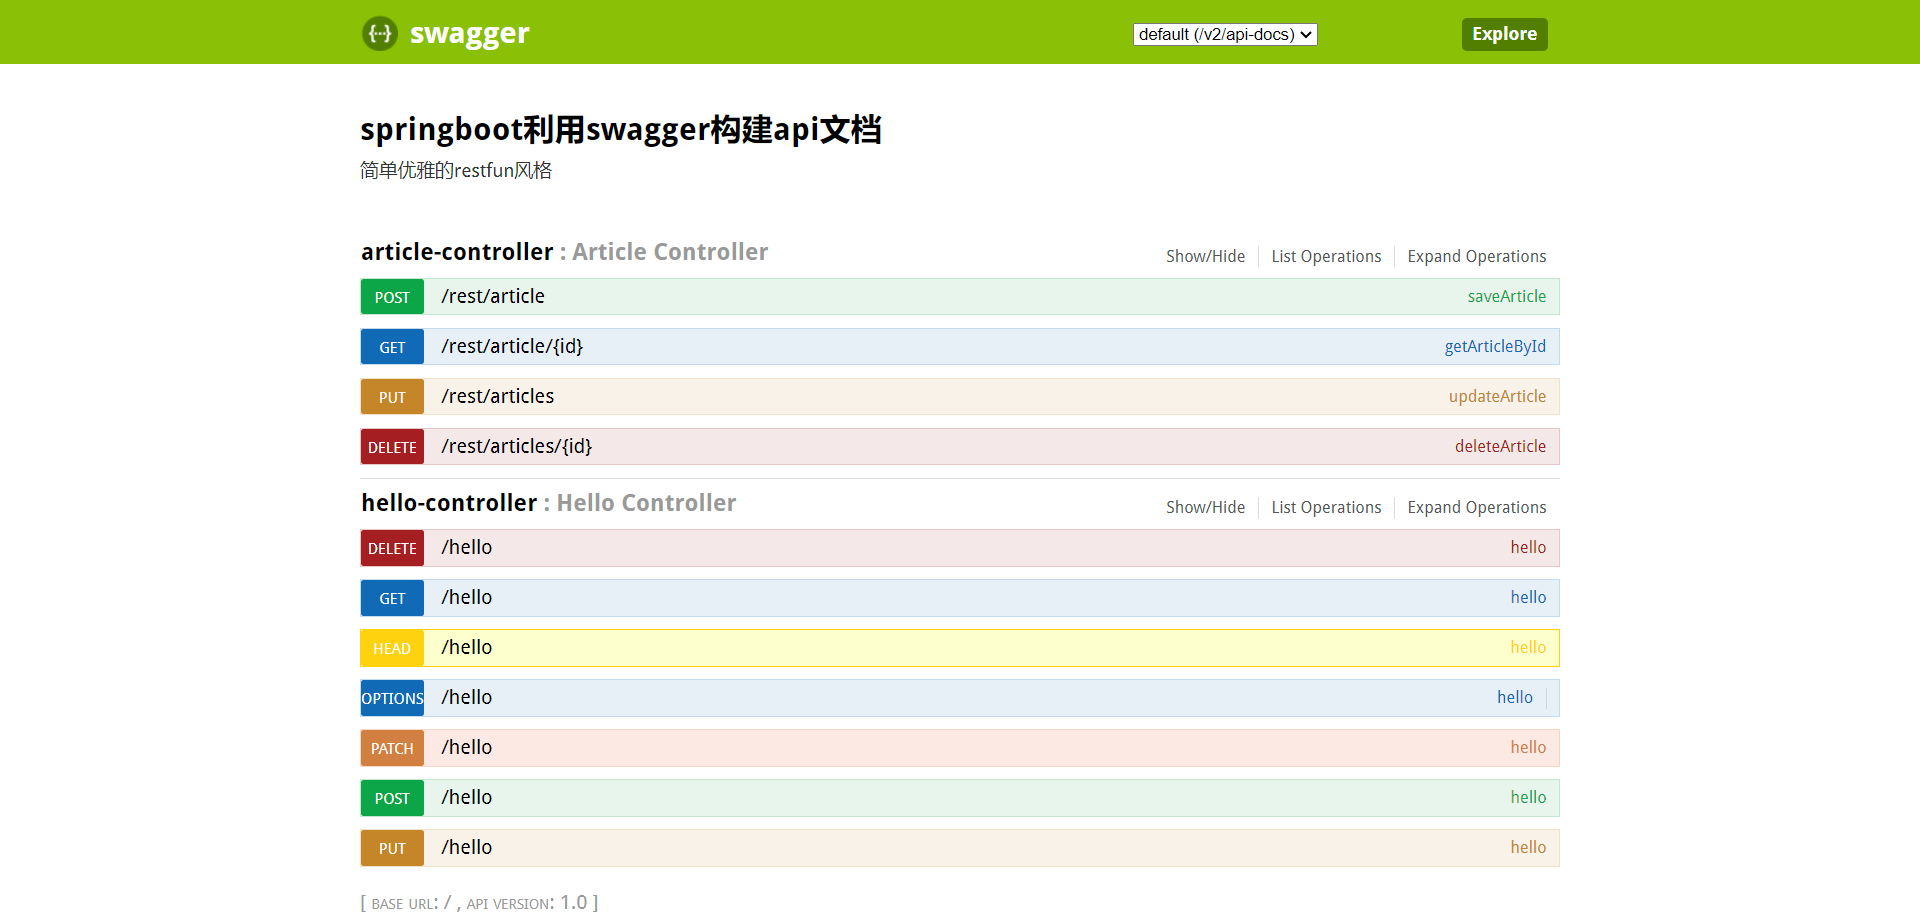The image size is (1920, 923).
Task: Expand the /hello path in PATCH row
Action: click(467, 747)
